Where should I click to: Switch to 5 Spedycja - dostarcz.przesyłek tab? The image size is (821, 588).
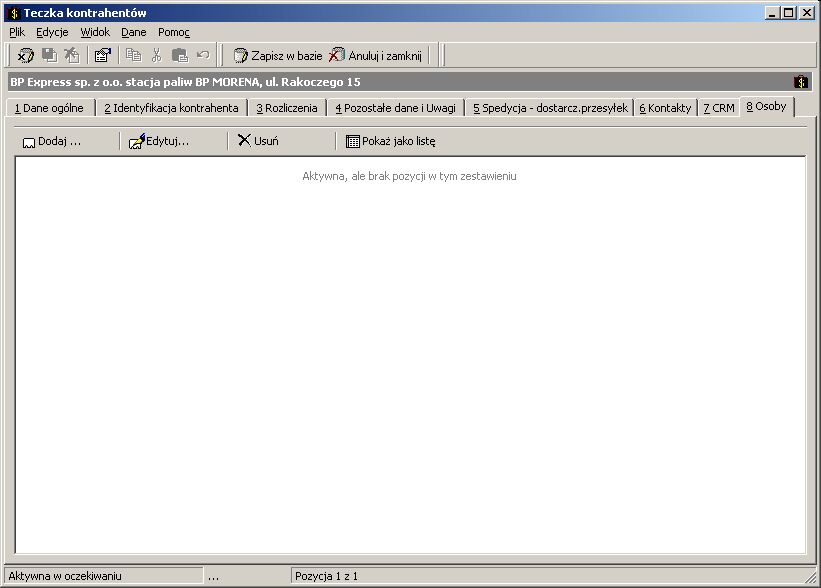click(x=550, y=108)
